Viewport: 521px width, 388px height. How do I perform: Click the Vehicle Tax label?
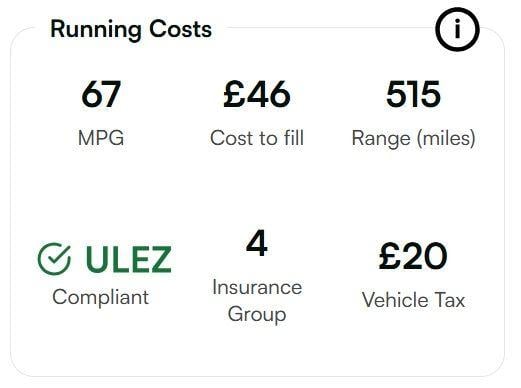click(413, 300)
